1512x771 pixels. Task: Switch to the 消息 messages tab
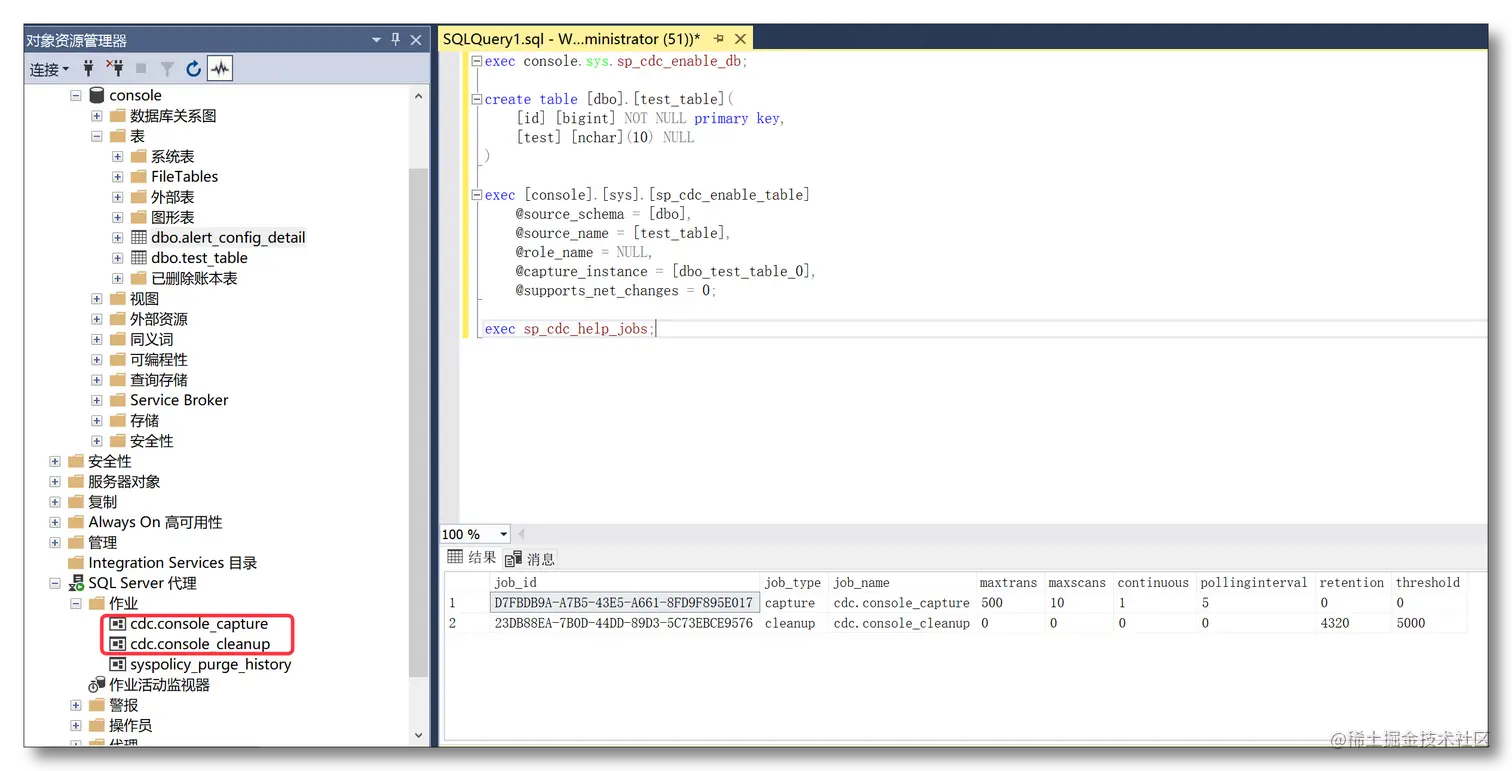coord(531,559)
